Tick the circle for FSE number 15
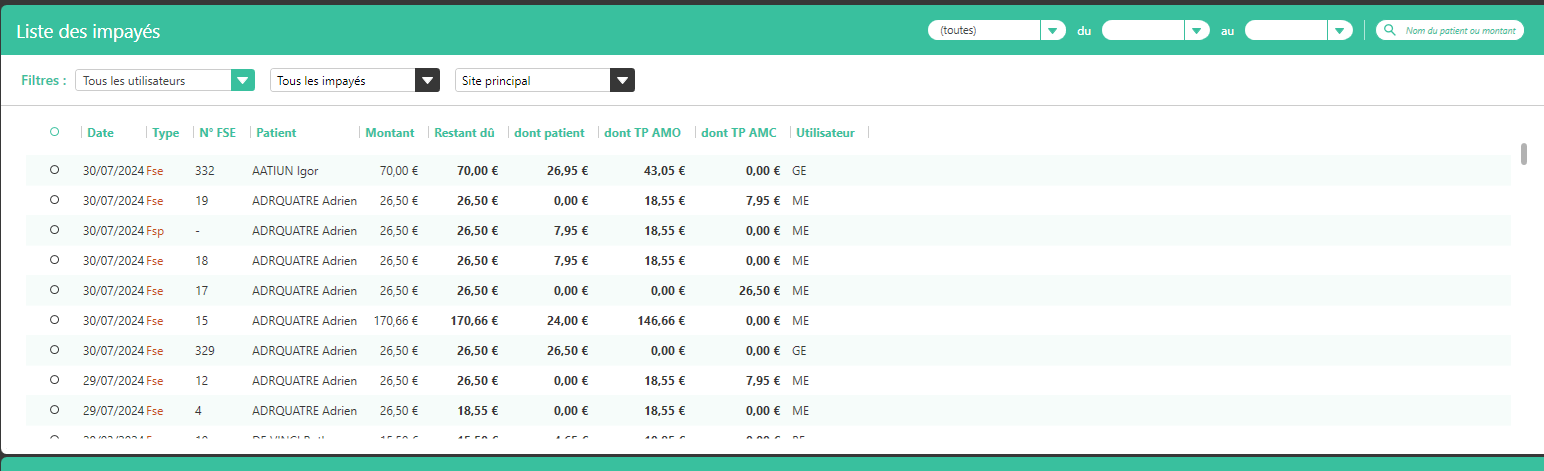 tap(54, 320)
